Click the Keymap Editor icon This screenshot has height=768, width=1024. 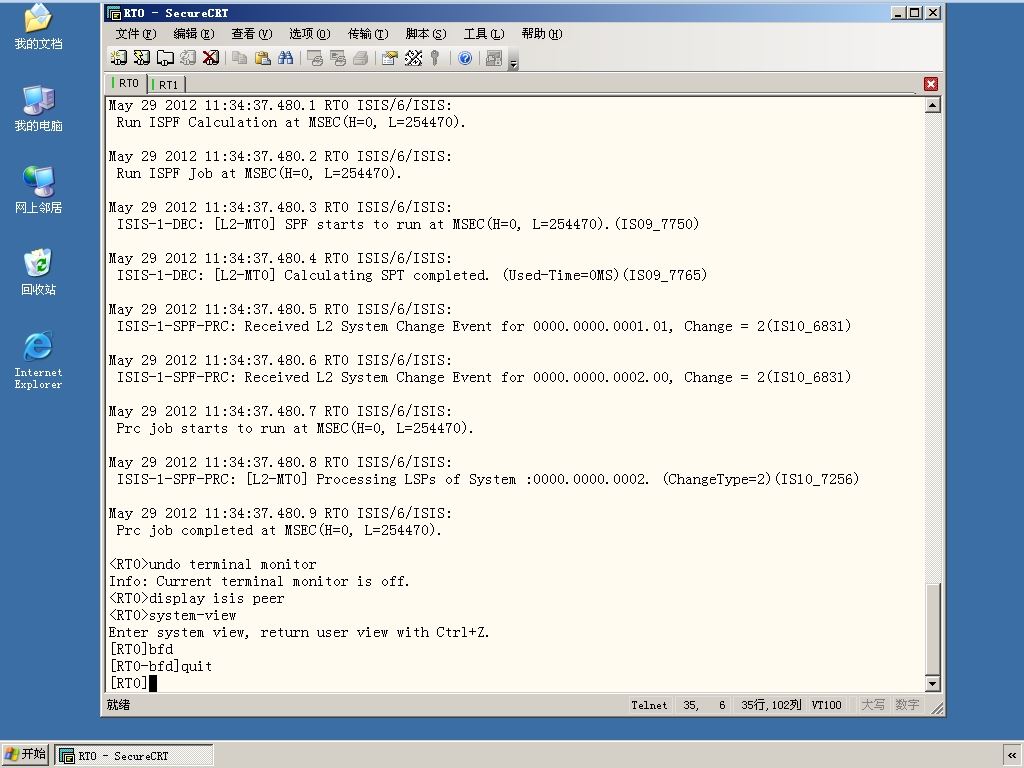click(413, 58)
